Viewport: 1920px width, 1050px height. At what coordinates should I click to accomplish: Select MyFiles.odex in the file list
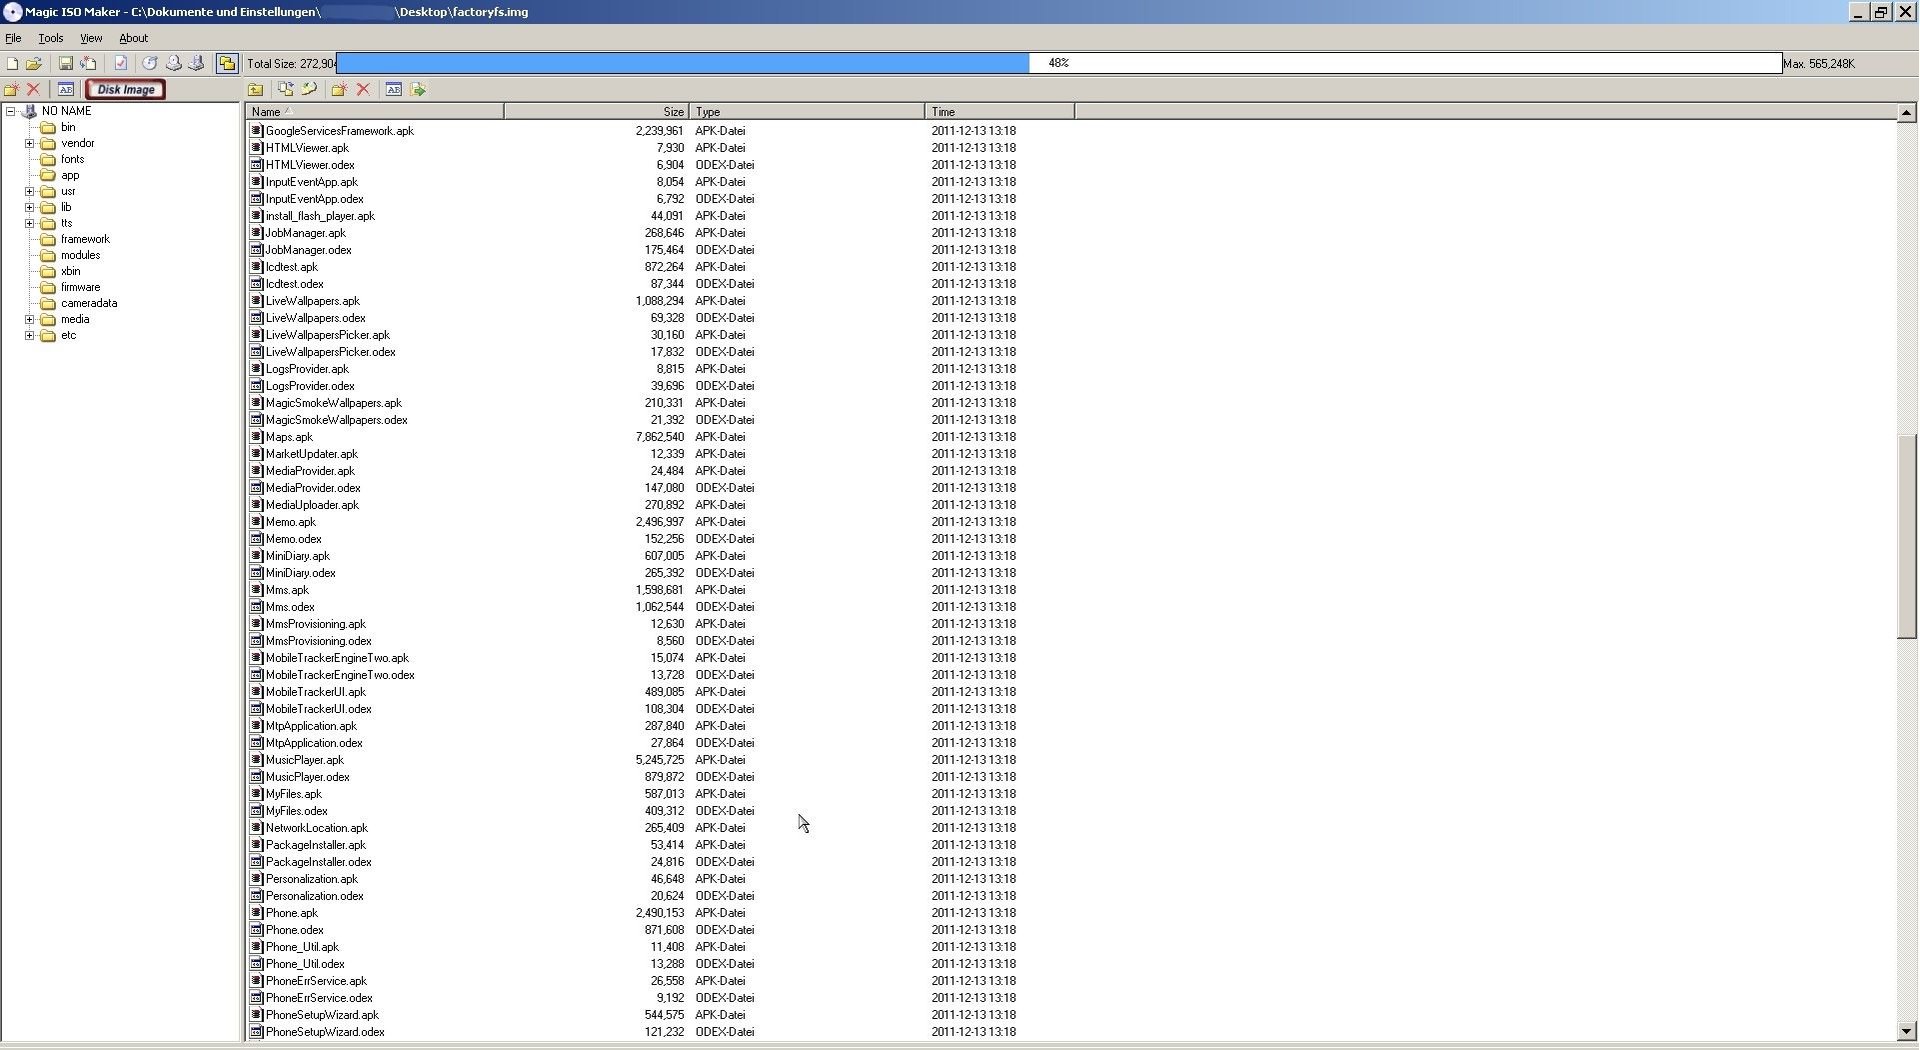[296, 811]
